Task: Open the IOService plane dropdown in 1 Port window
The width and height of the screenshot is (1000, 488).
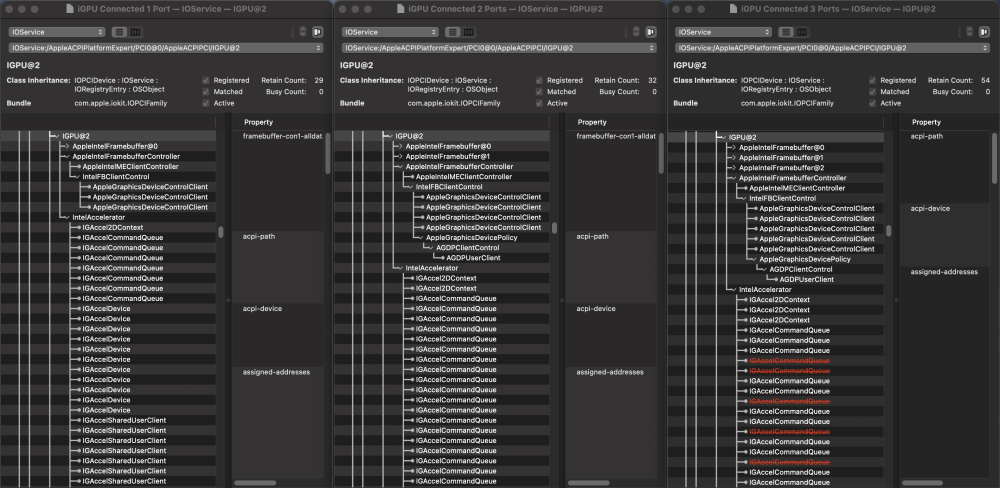Action: click(57, 32)
